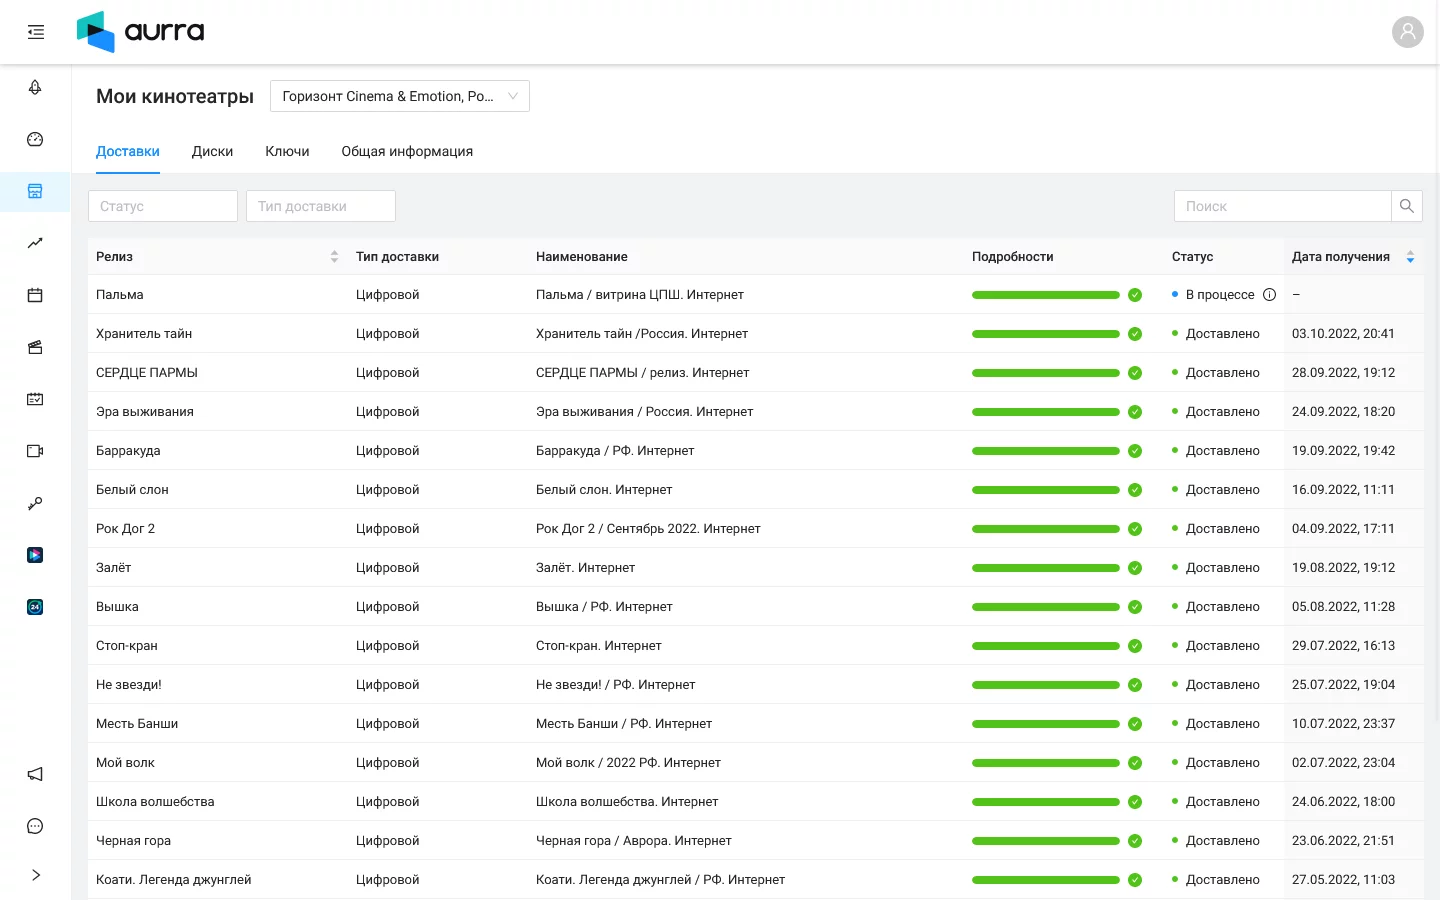The width and height of the screenshot is (1440, 900).
Task: Open the trend chart analytics icon
Action: click(x=35, y=243)
